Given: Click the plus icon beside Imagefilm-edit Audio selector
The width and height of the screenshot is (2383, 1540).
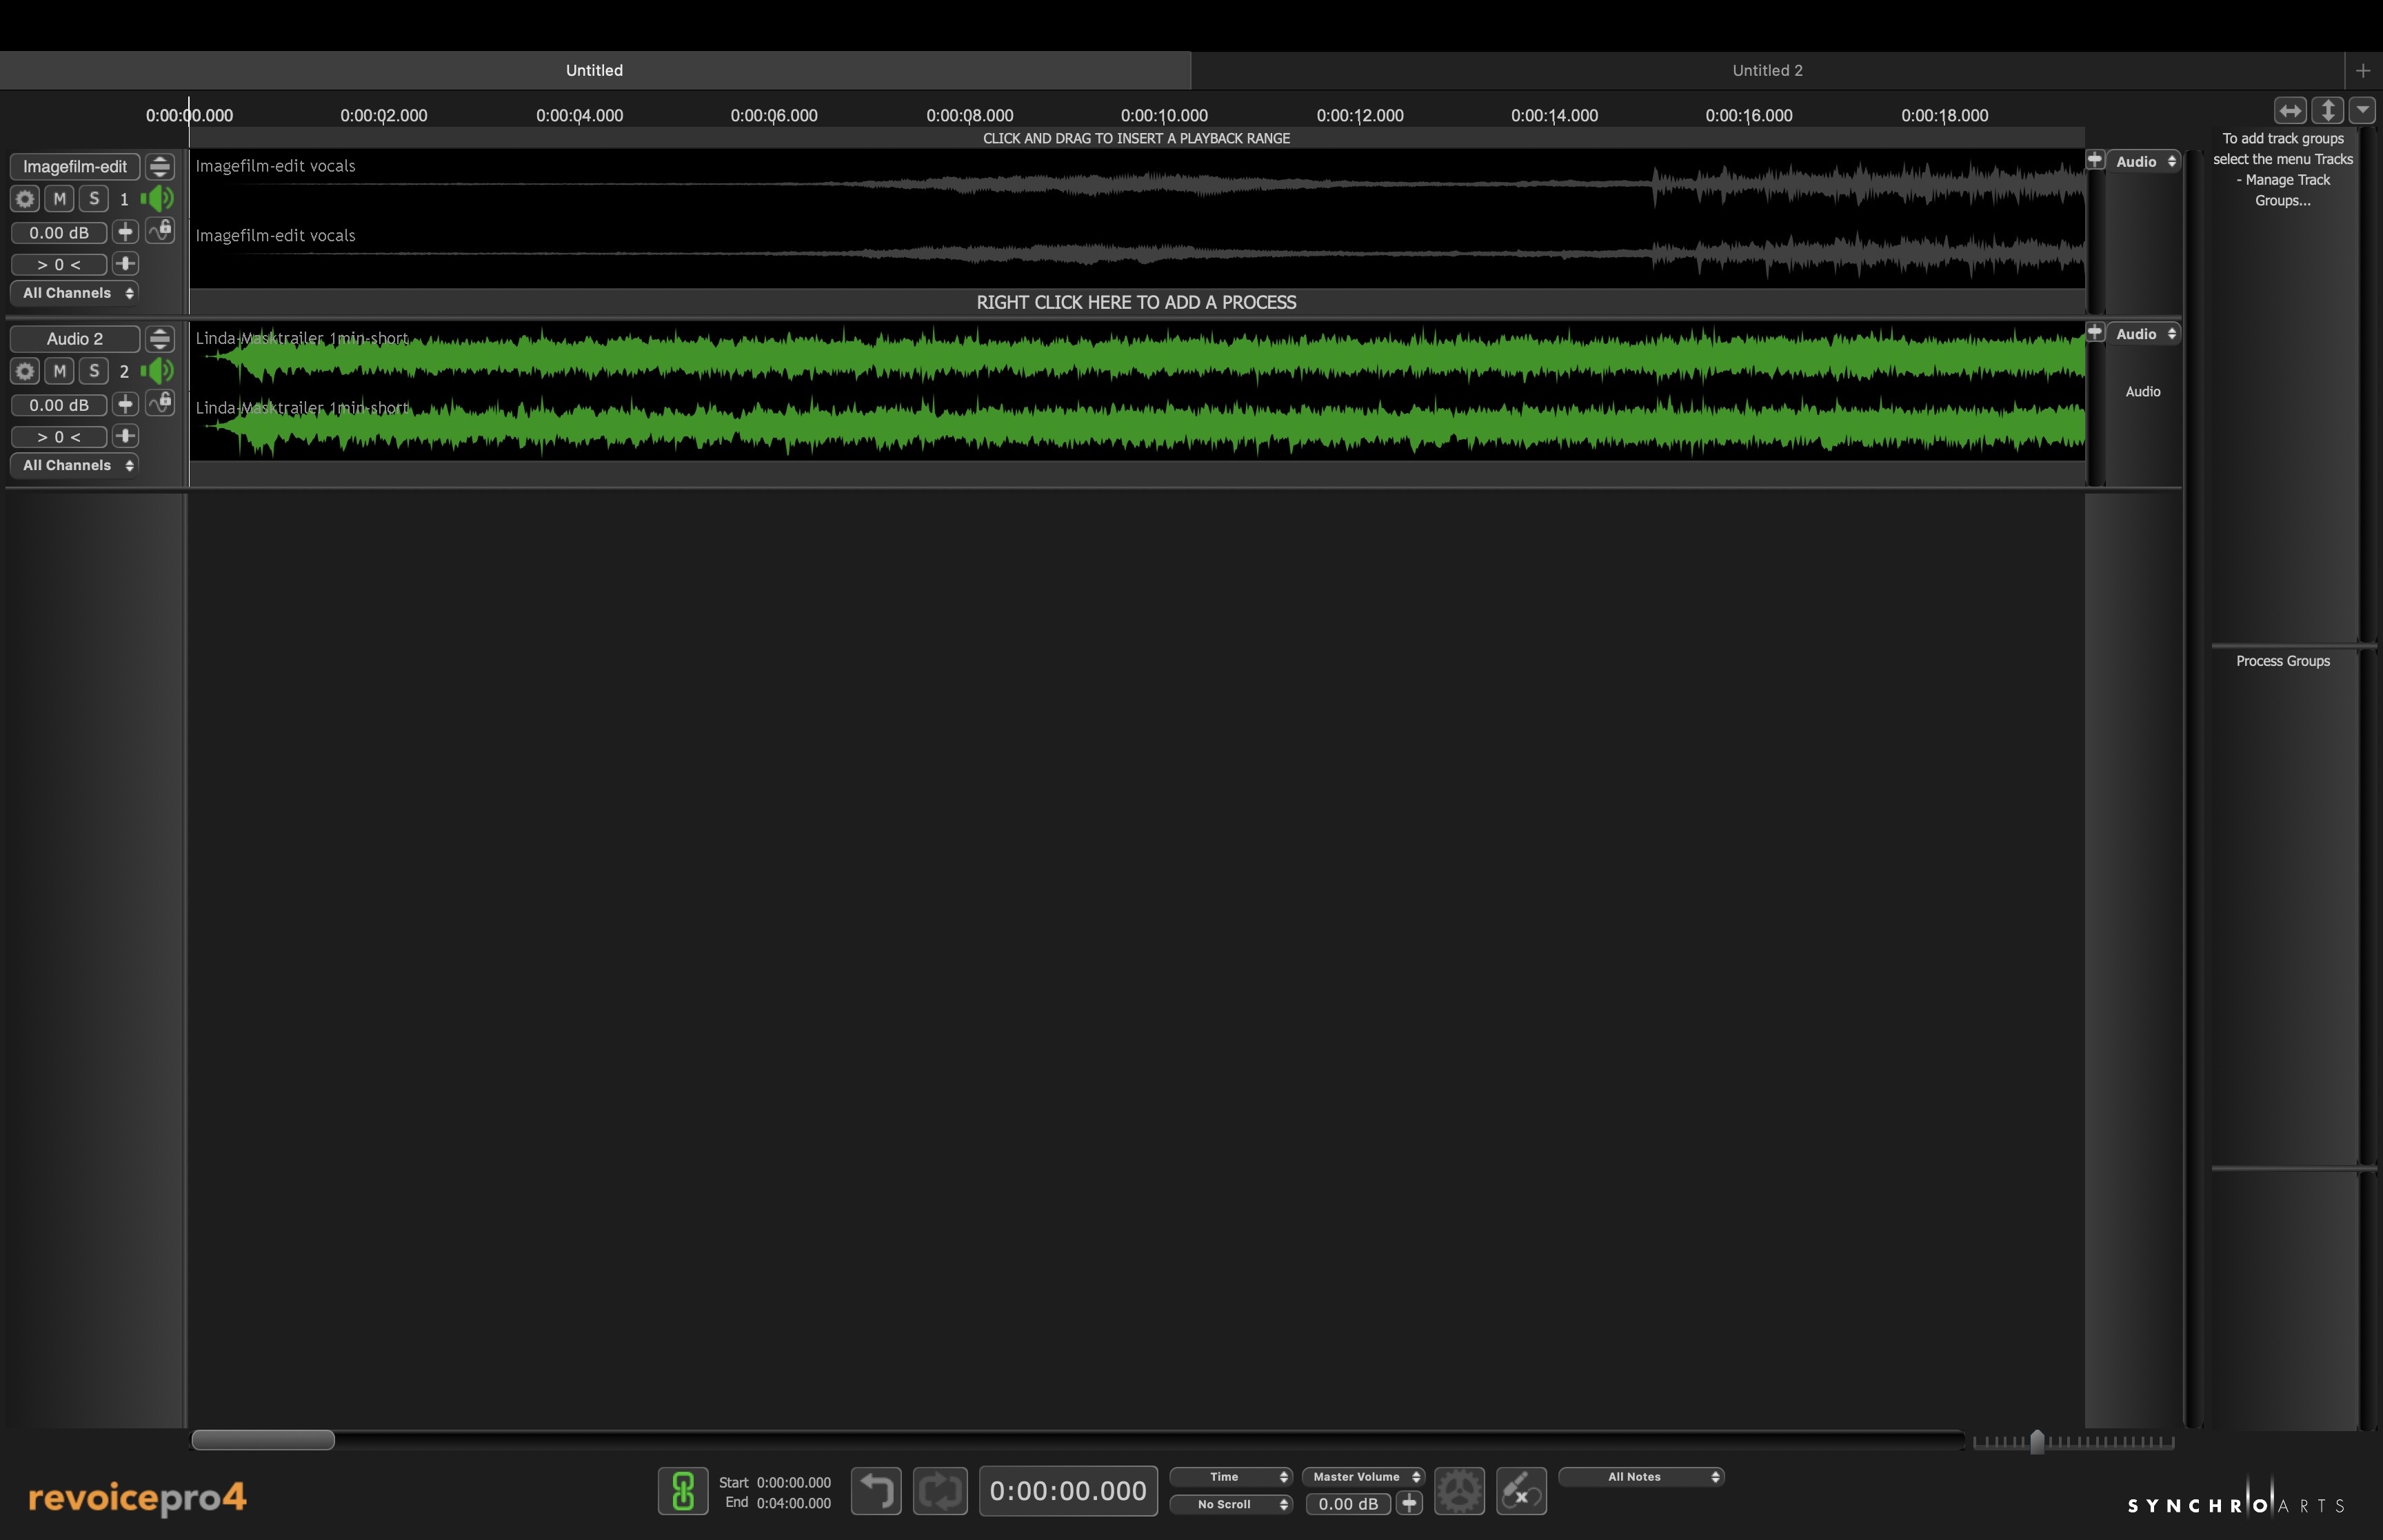Looking at the screenshot, I should coord(2095,160).
